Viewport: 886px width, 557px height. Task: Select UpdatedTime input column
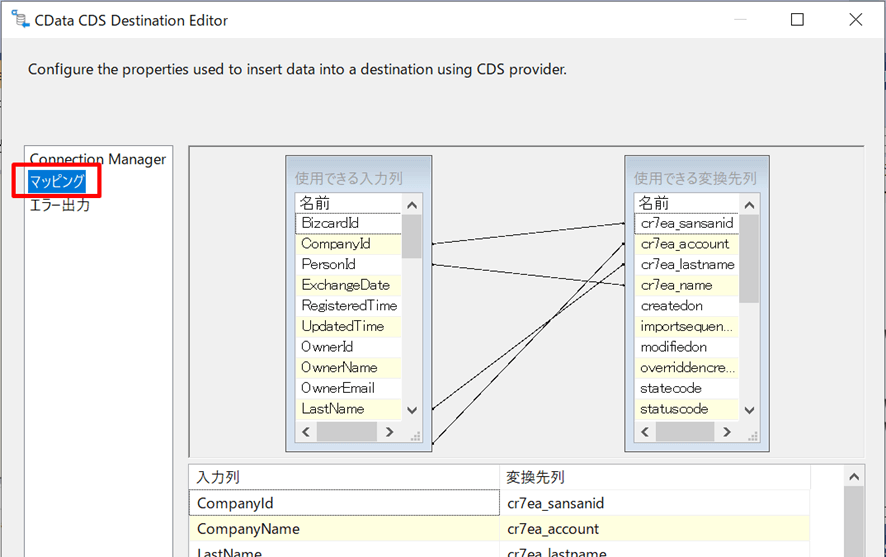[348, 327]
